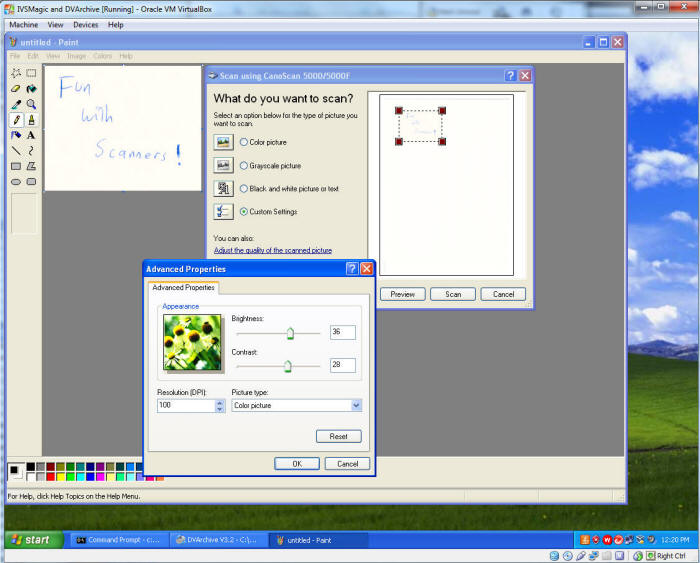This screenshot has height=563, width=700.
Task: Open the Picture type dropdown
Action: 356,405
